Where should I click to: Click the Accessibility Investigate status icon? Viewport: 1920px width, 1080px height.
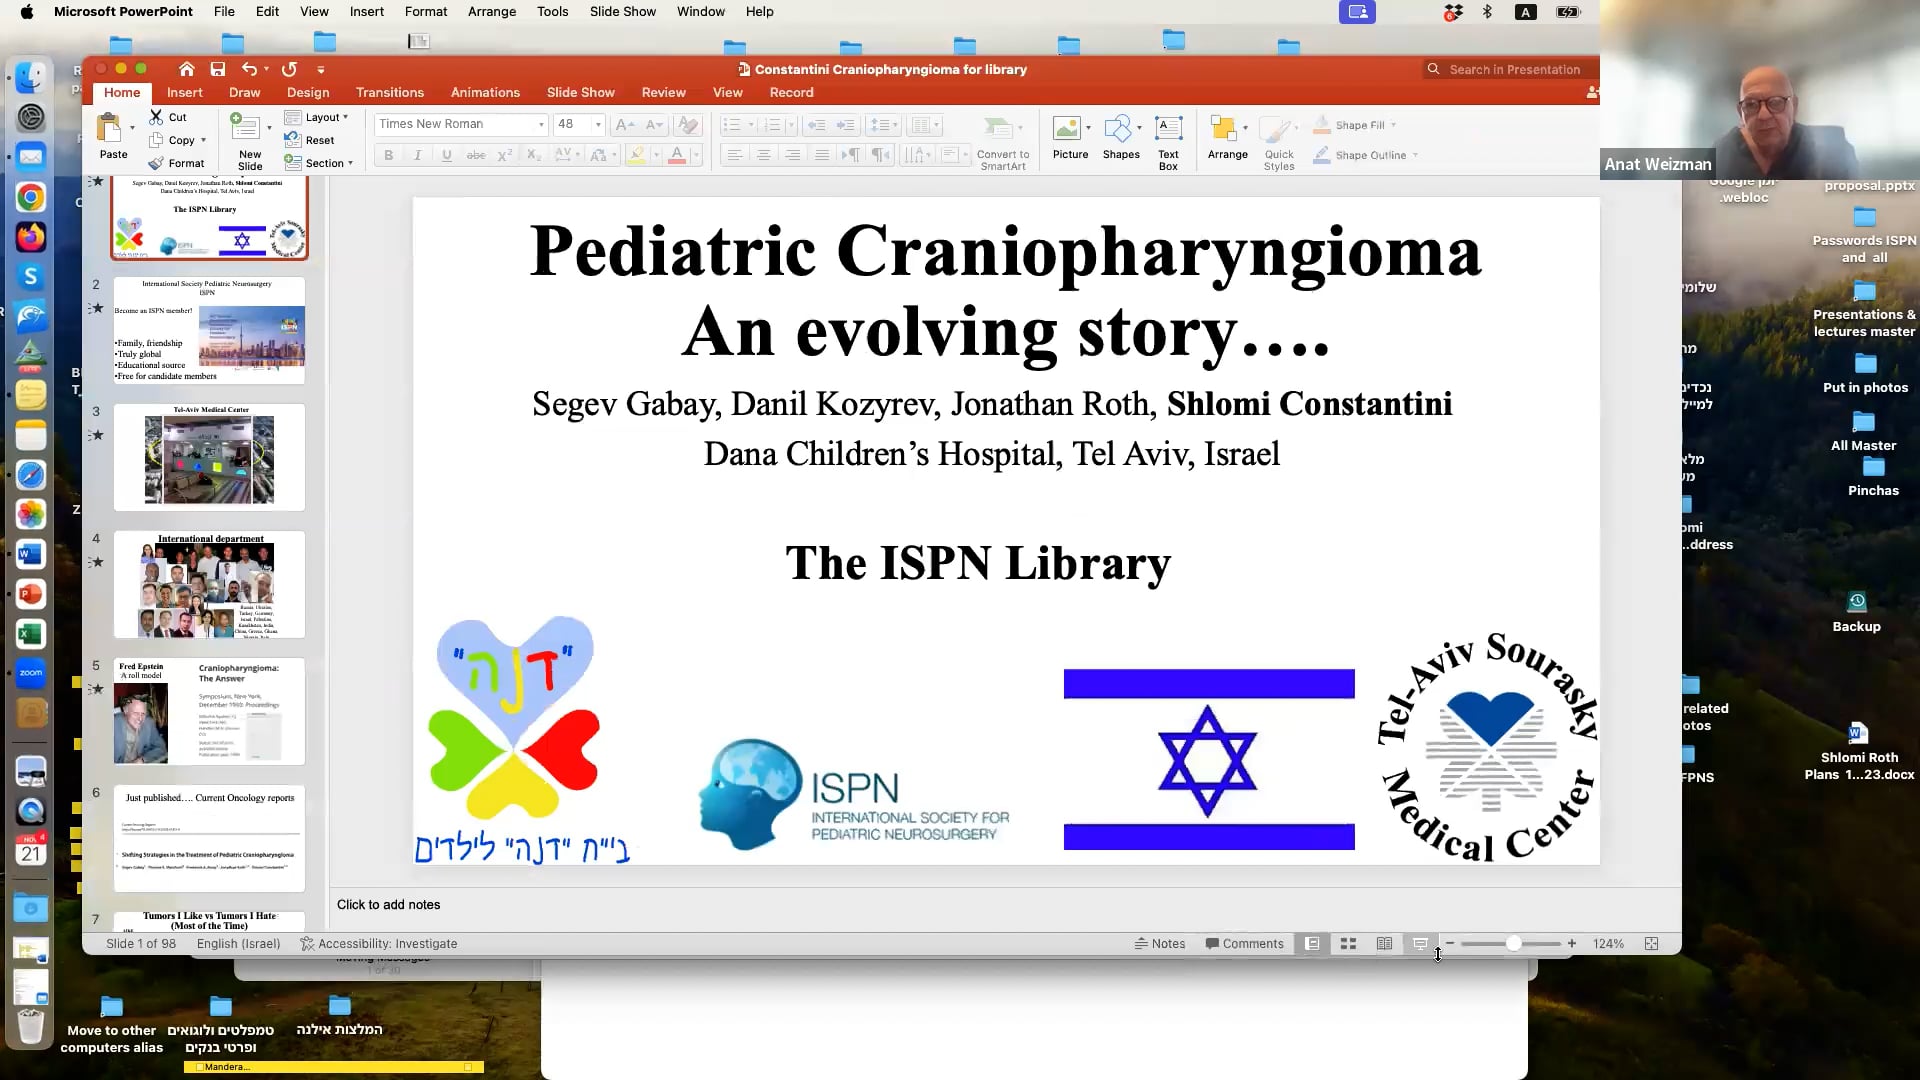coord(307,944)
